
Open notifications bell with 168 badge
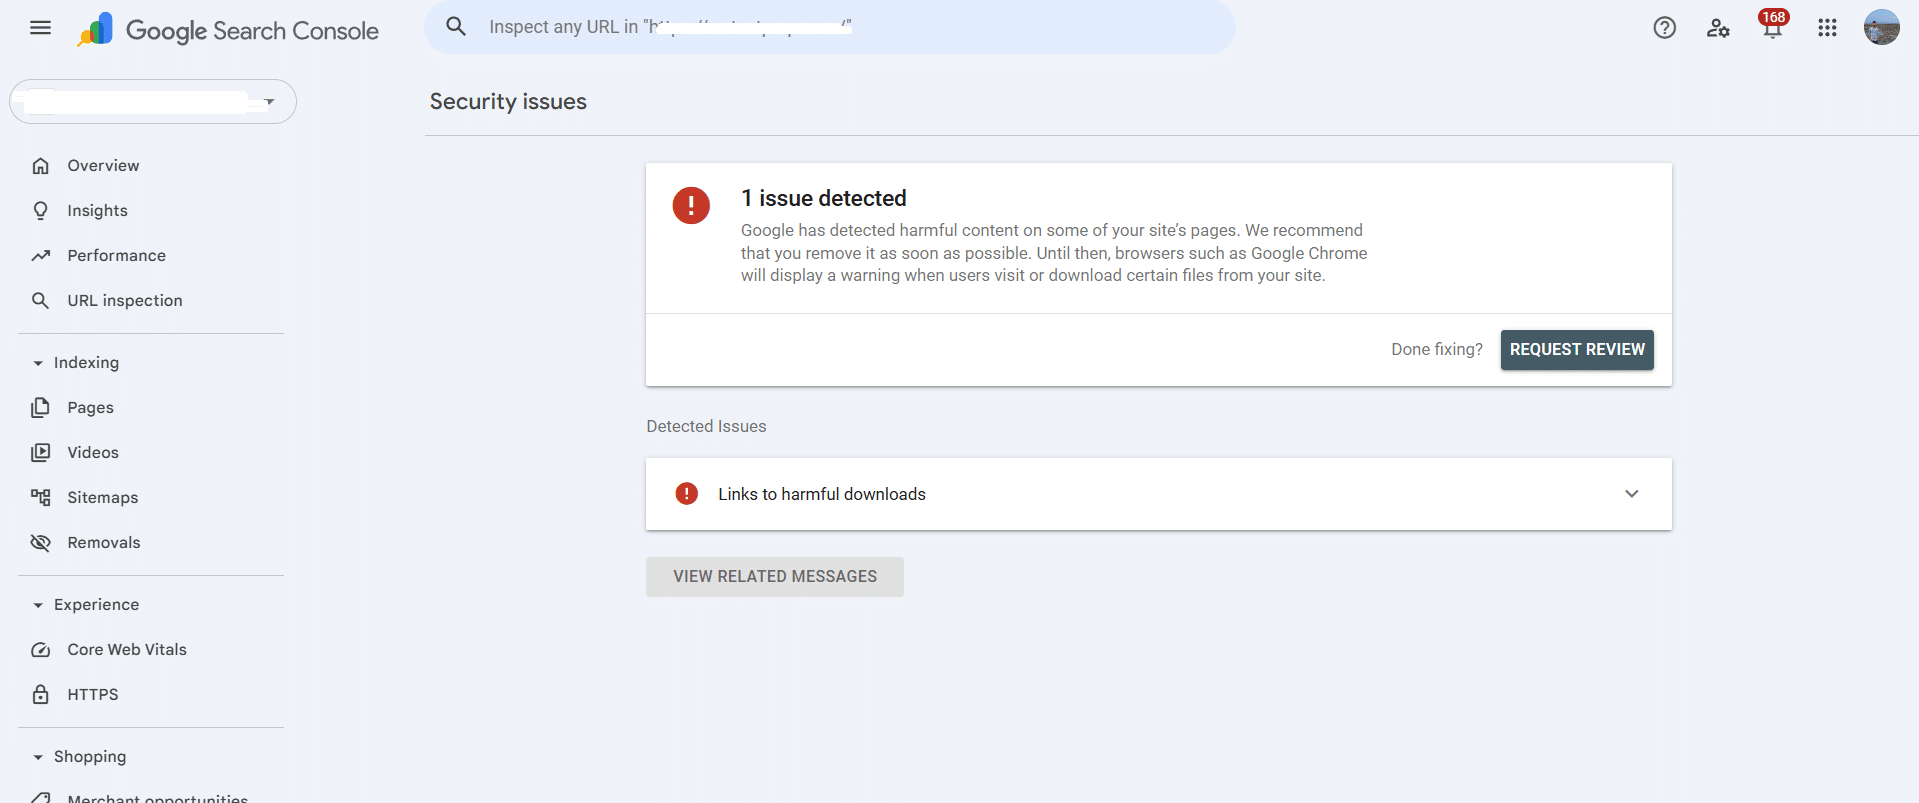pyautogui.click(x=1772, y=25)
